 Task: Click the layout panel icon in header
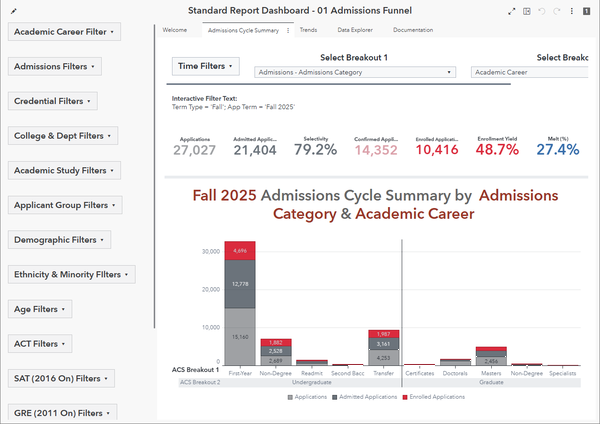click(527, 11)
